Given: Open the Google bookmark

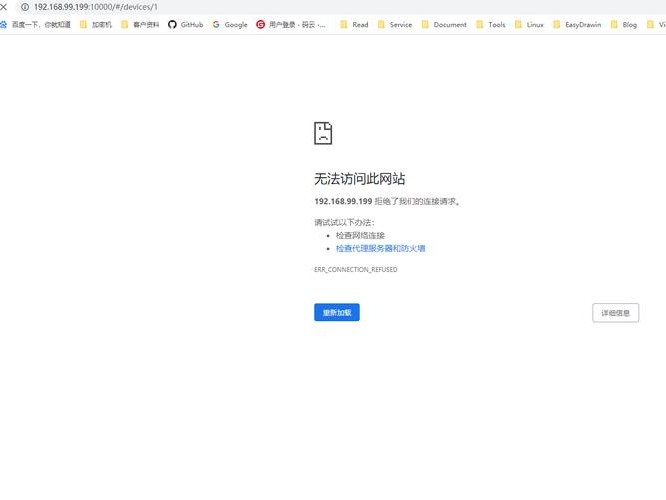Looking at the screenshot, I should pos(230,25).
